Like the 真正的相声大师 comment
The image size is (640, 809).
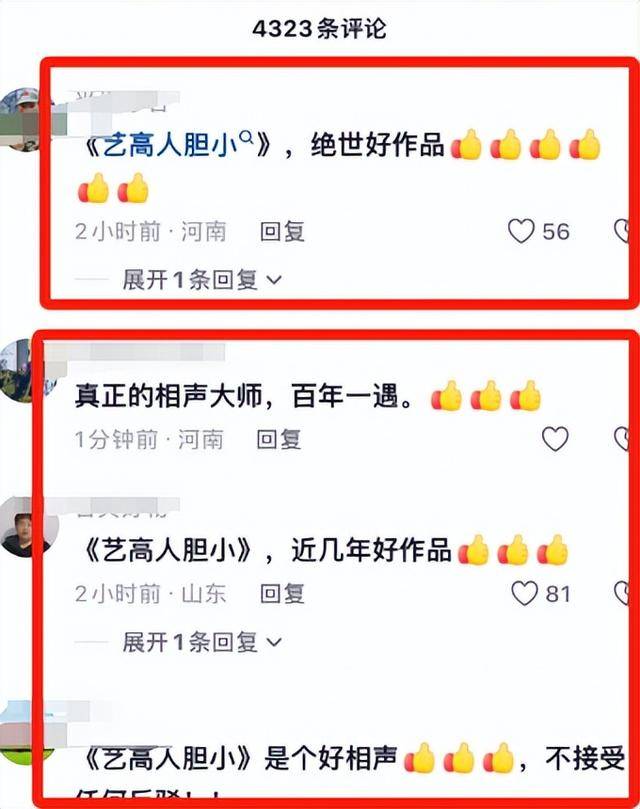(555, 439)
